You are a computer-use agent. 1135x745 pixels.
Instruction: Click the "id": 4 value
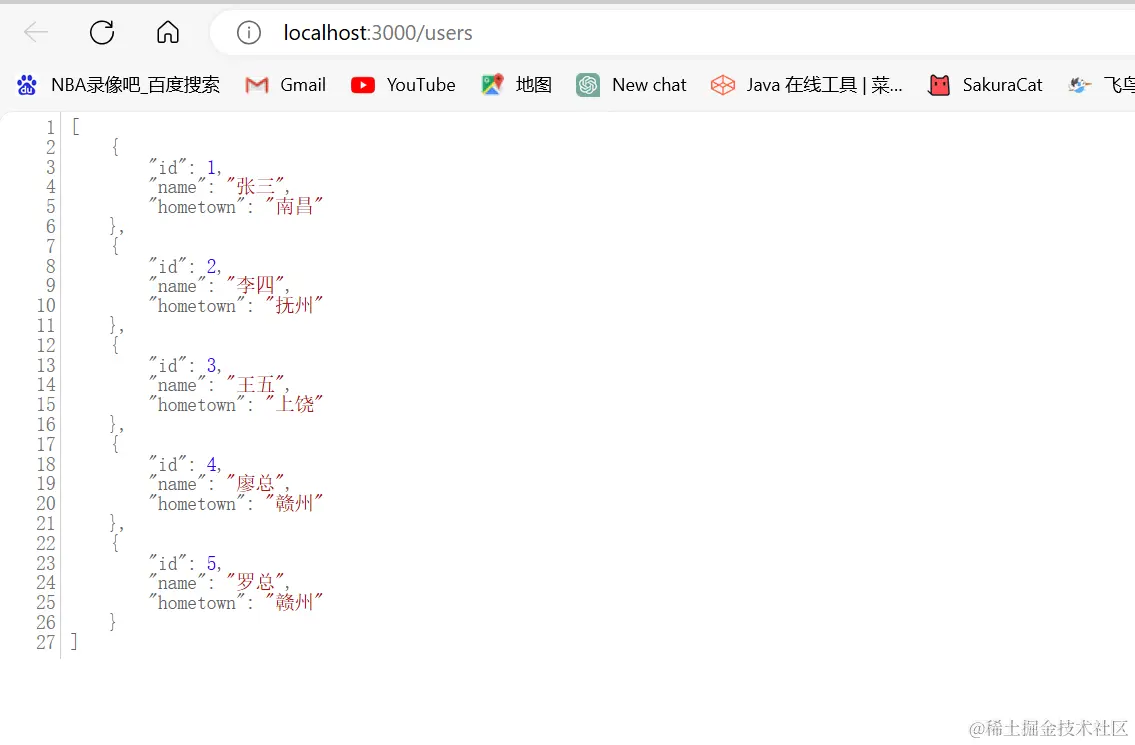click(x=211, y=464)
